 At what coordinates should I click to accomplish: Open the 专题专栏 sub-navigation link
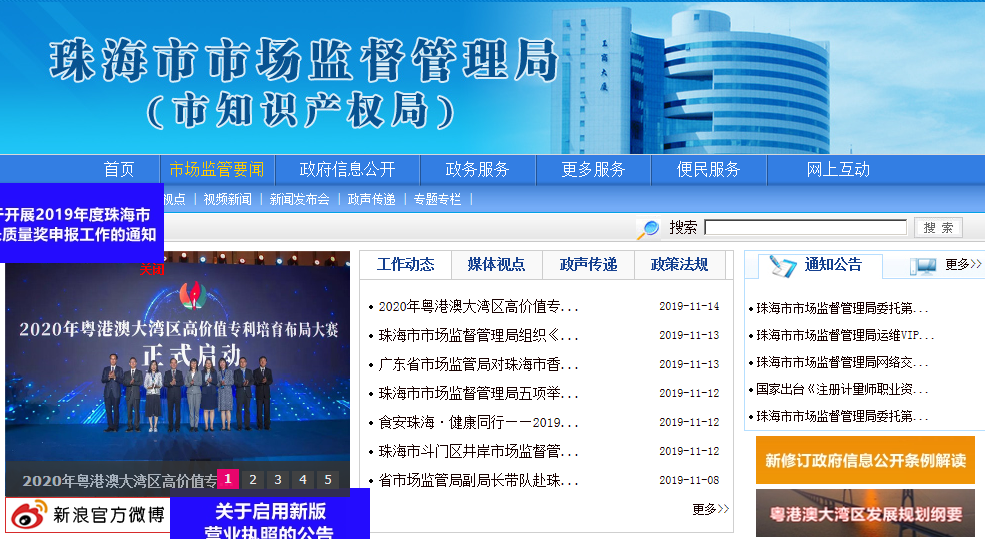coord(437,199)
